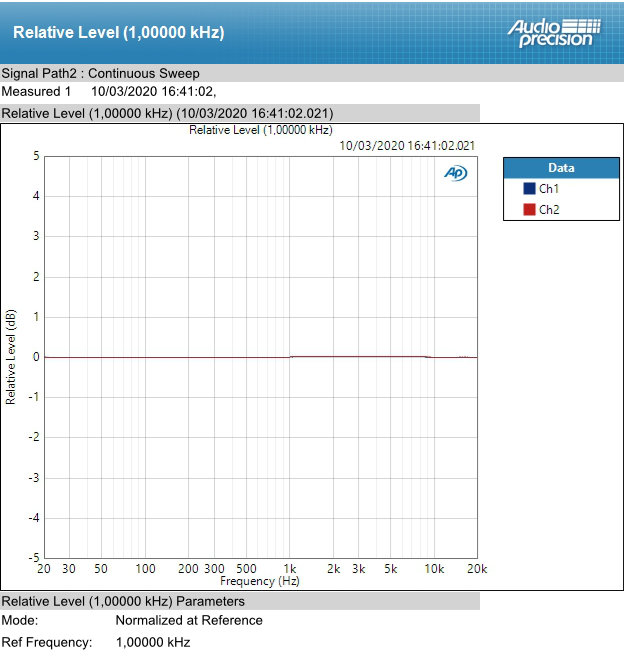The height and width of the screenshot is (660, 626).
Task: Click the '100' frequency axis tick label
Action: click(145, 569)
